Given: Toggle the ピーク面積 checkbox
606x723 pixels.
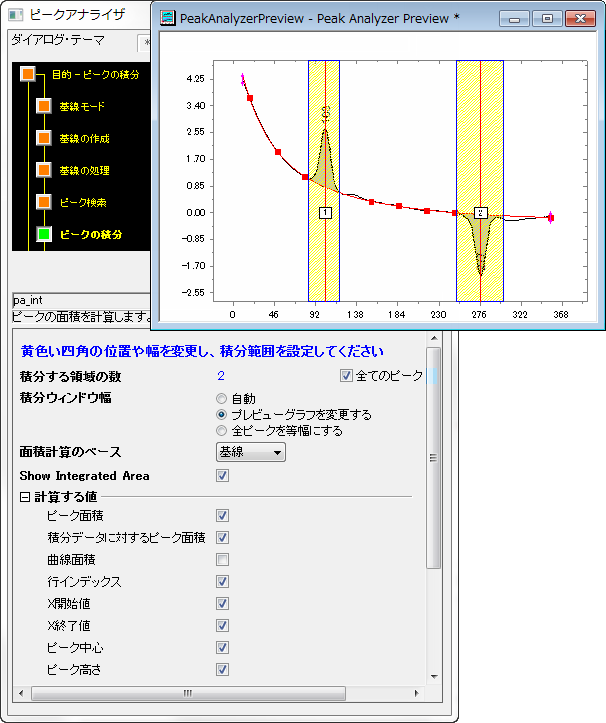Looking at the screenshot, I should pyautogui.click(x=222, y=516).
